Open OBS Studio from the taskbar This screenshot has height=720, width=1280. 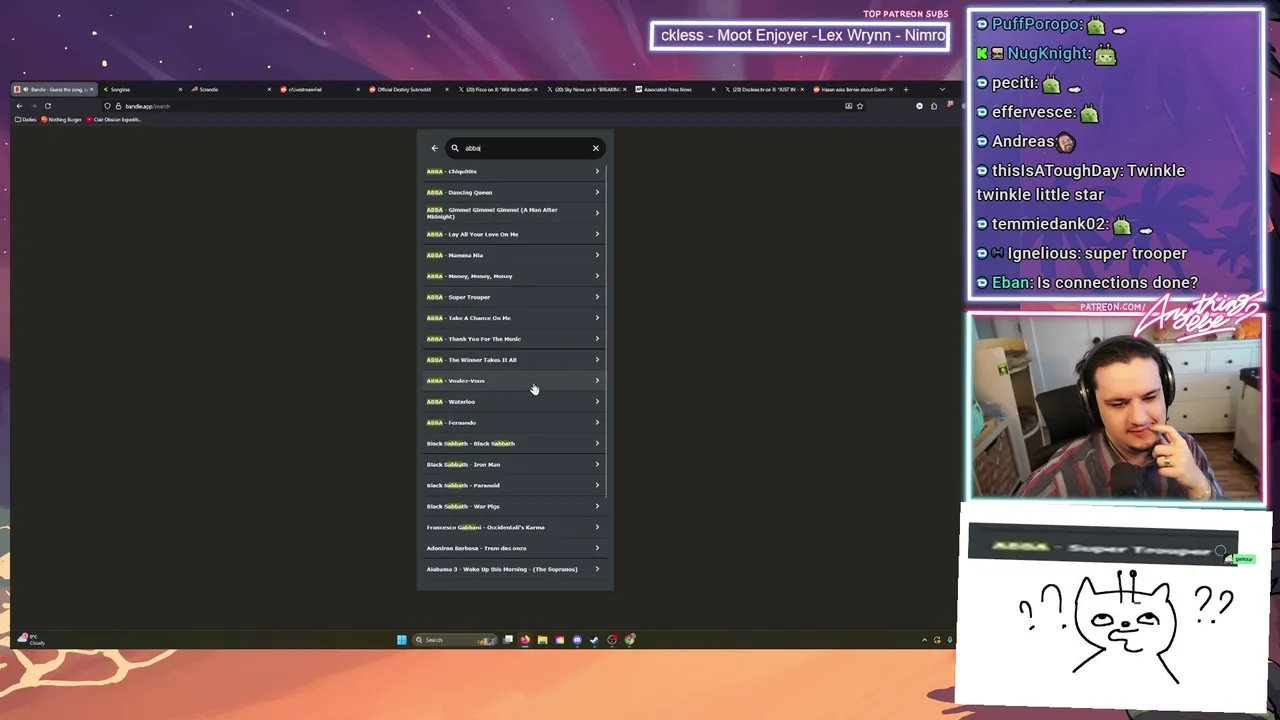point(612,640)
